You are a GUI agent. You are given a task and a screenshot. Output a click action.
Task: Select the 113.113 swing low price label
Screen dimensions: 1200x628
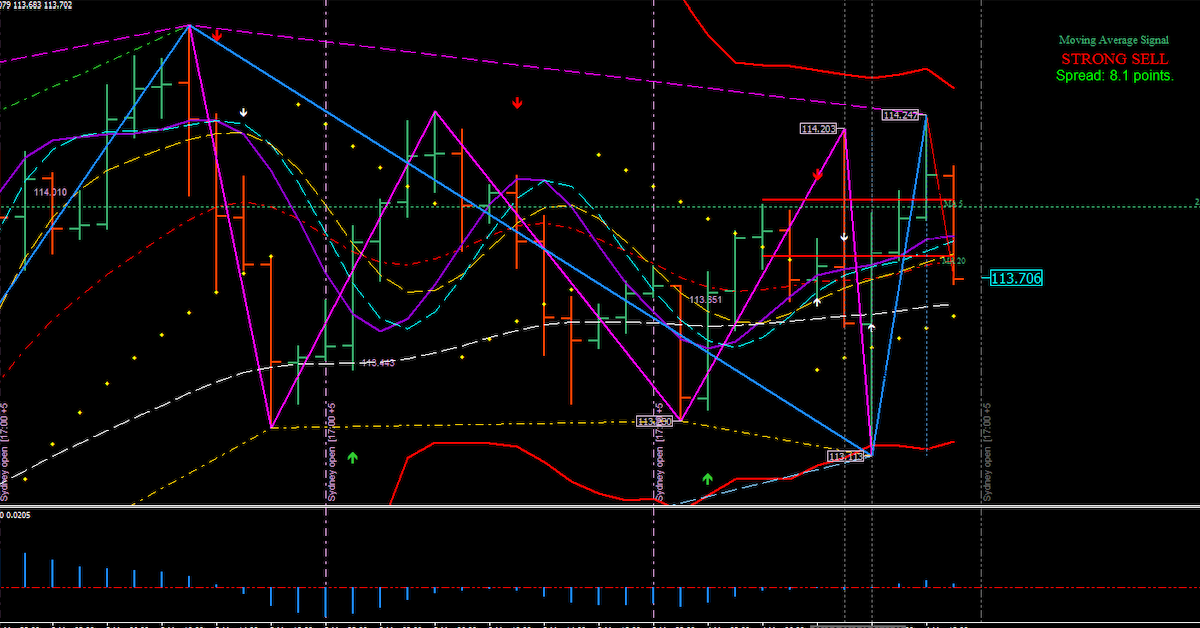pos(845,456)
